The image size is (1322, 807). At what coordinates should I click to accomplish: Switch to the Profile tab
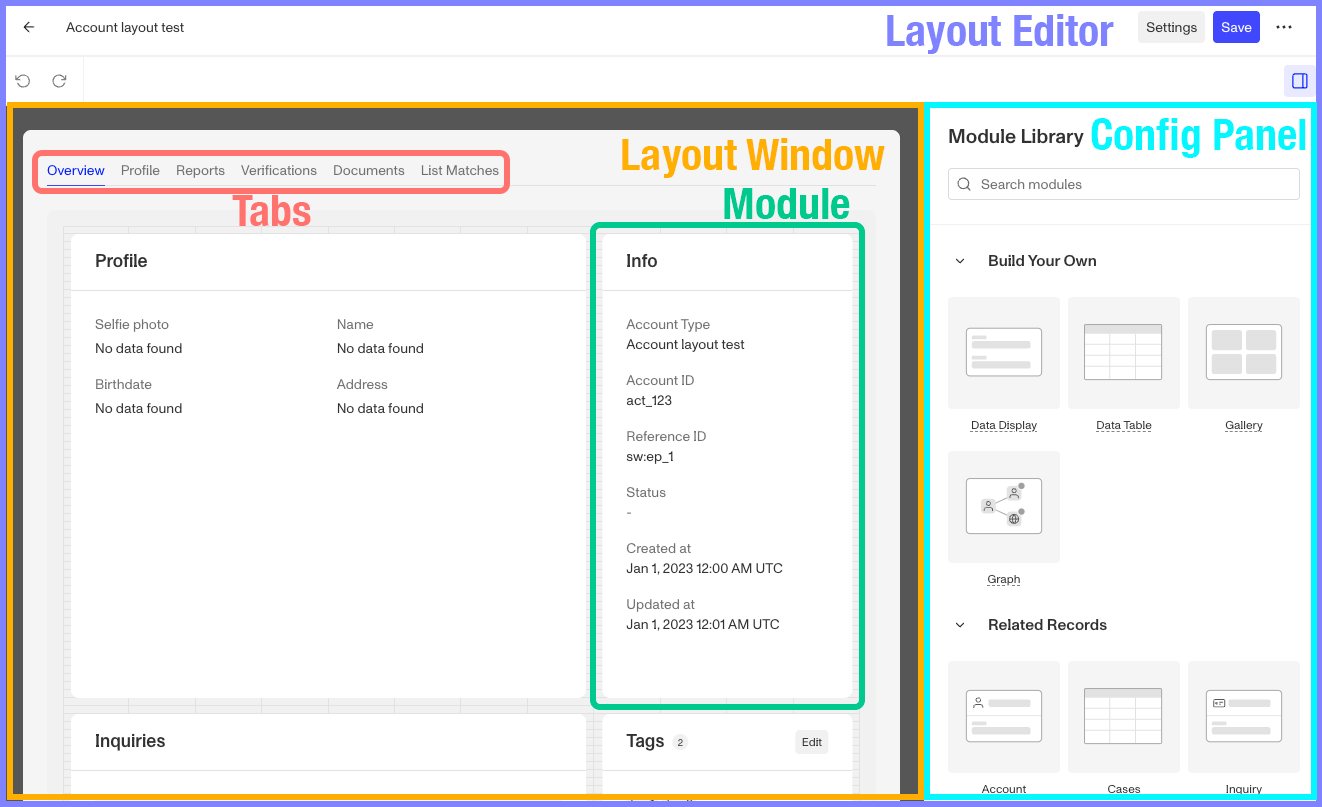tap(140, 170)
